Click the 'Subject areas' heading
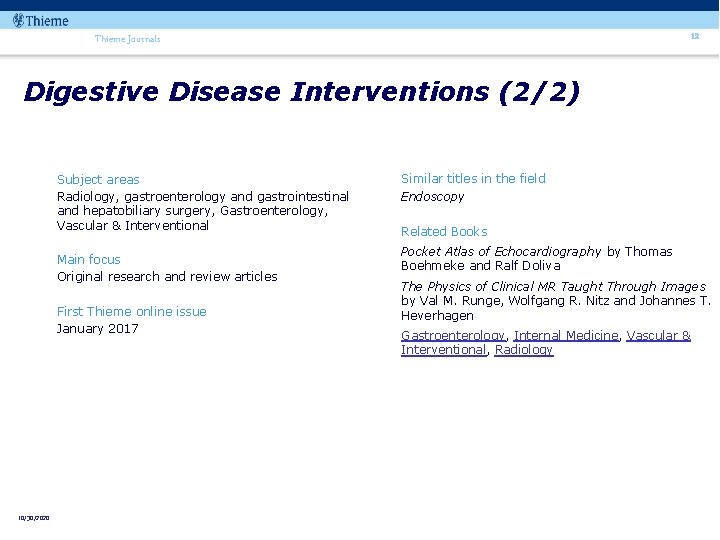Screen dimensions: 720x540 (x=98, y=180)
